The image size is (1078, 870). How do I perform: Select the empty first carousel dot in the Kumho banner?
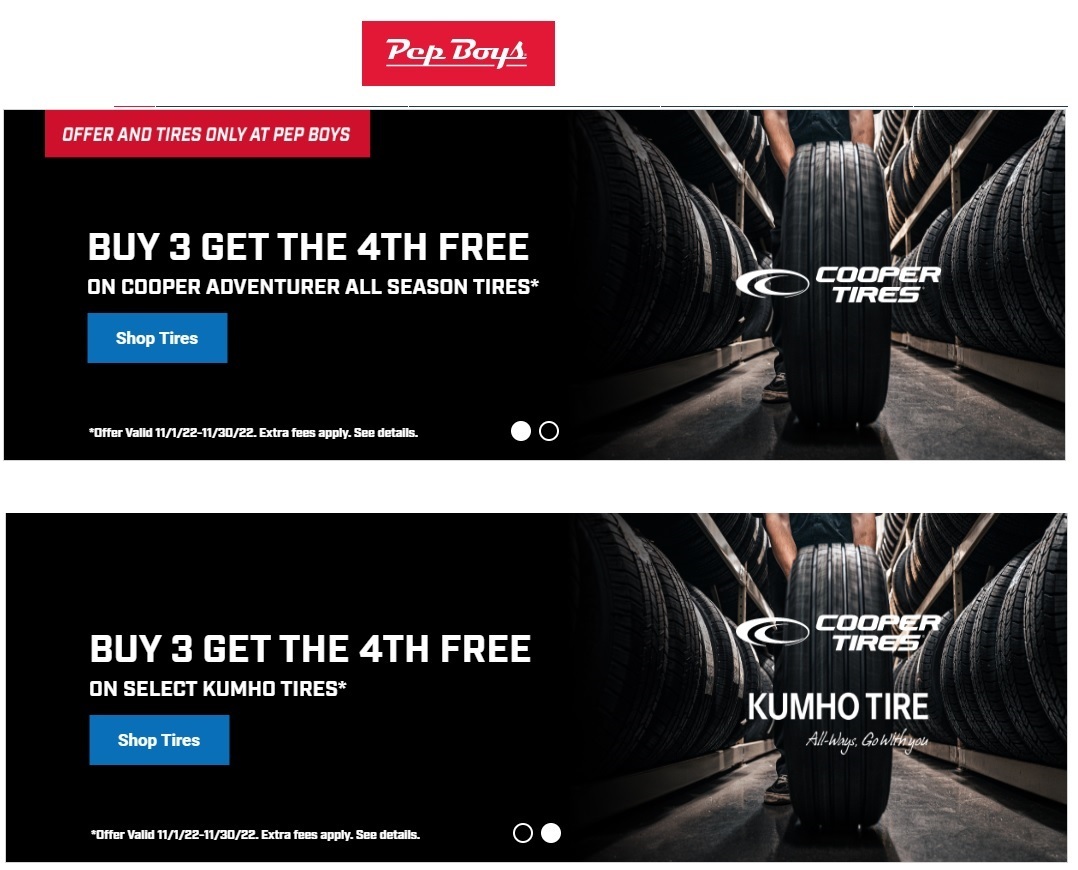(522, 833)
